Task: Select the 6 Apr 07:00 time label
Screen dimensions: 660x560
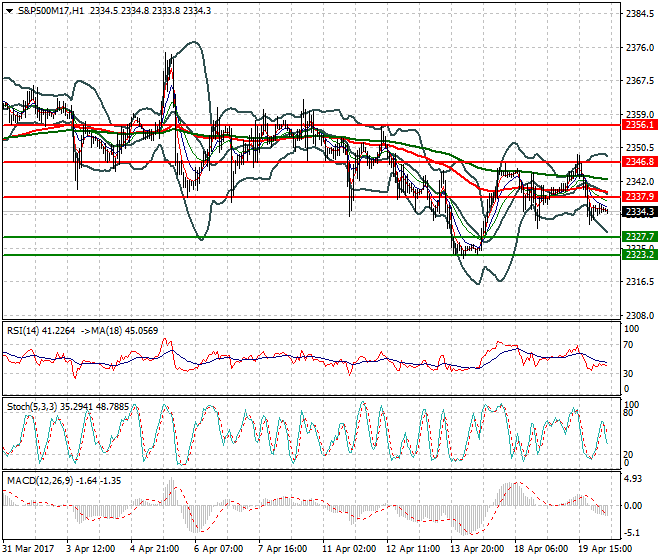Action: click(x=219, y=549)
